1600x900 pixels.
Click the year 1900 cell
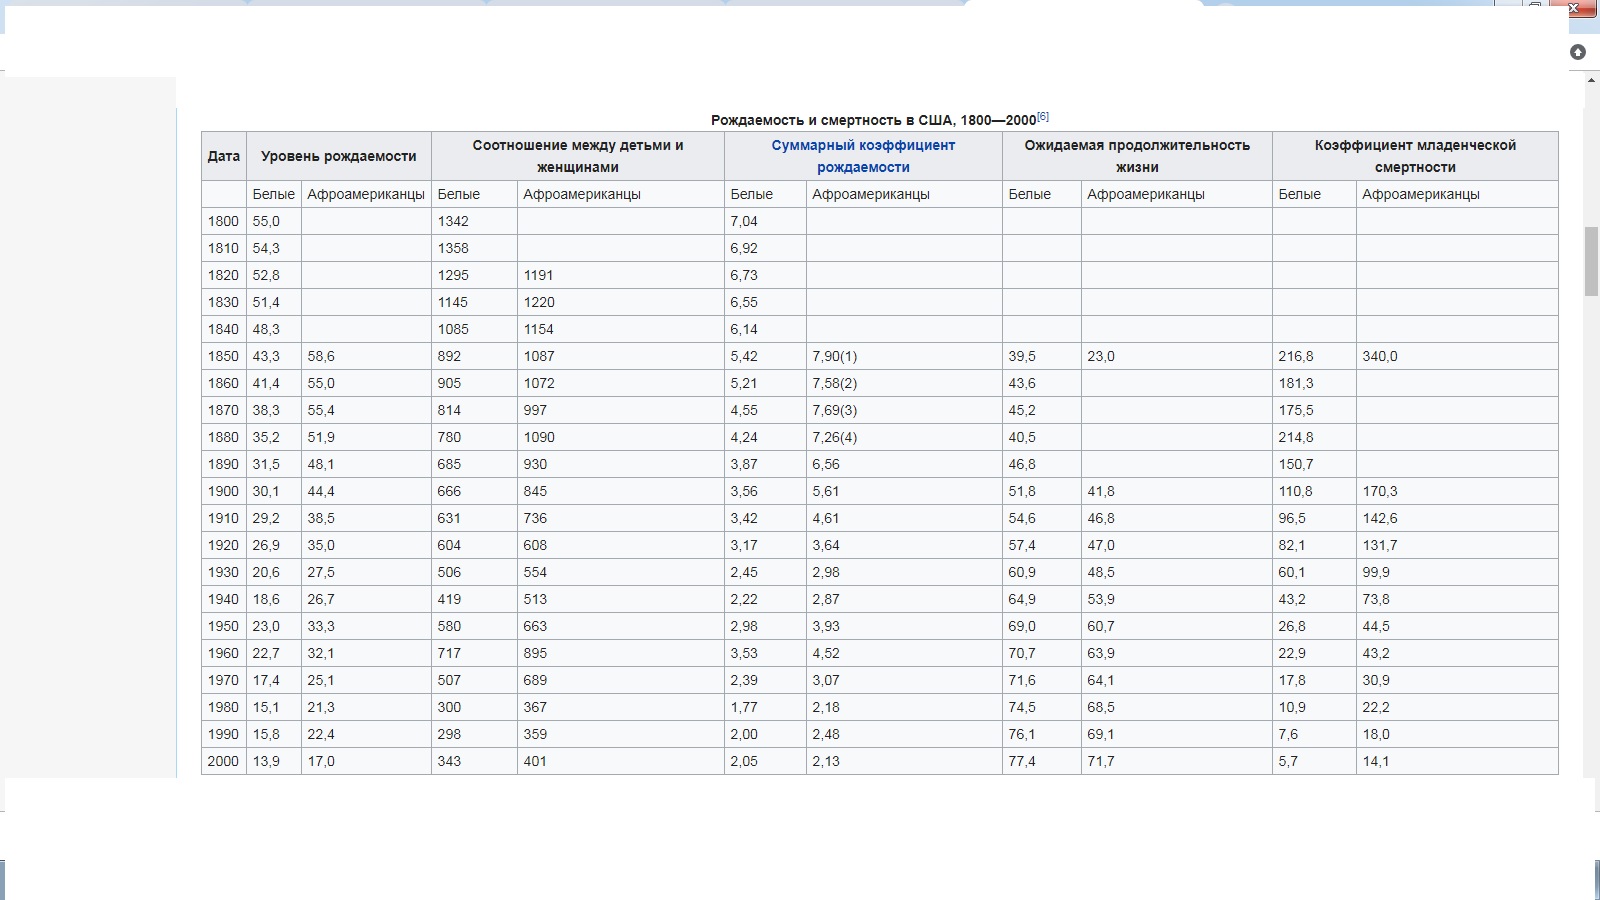[223, 491]
